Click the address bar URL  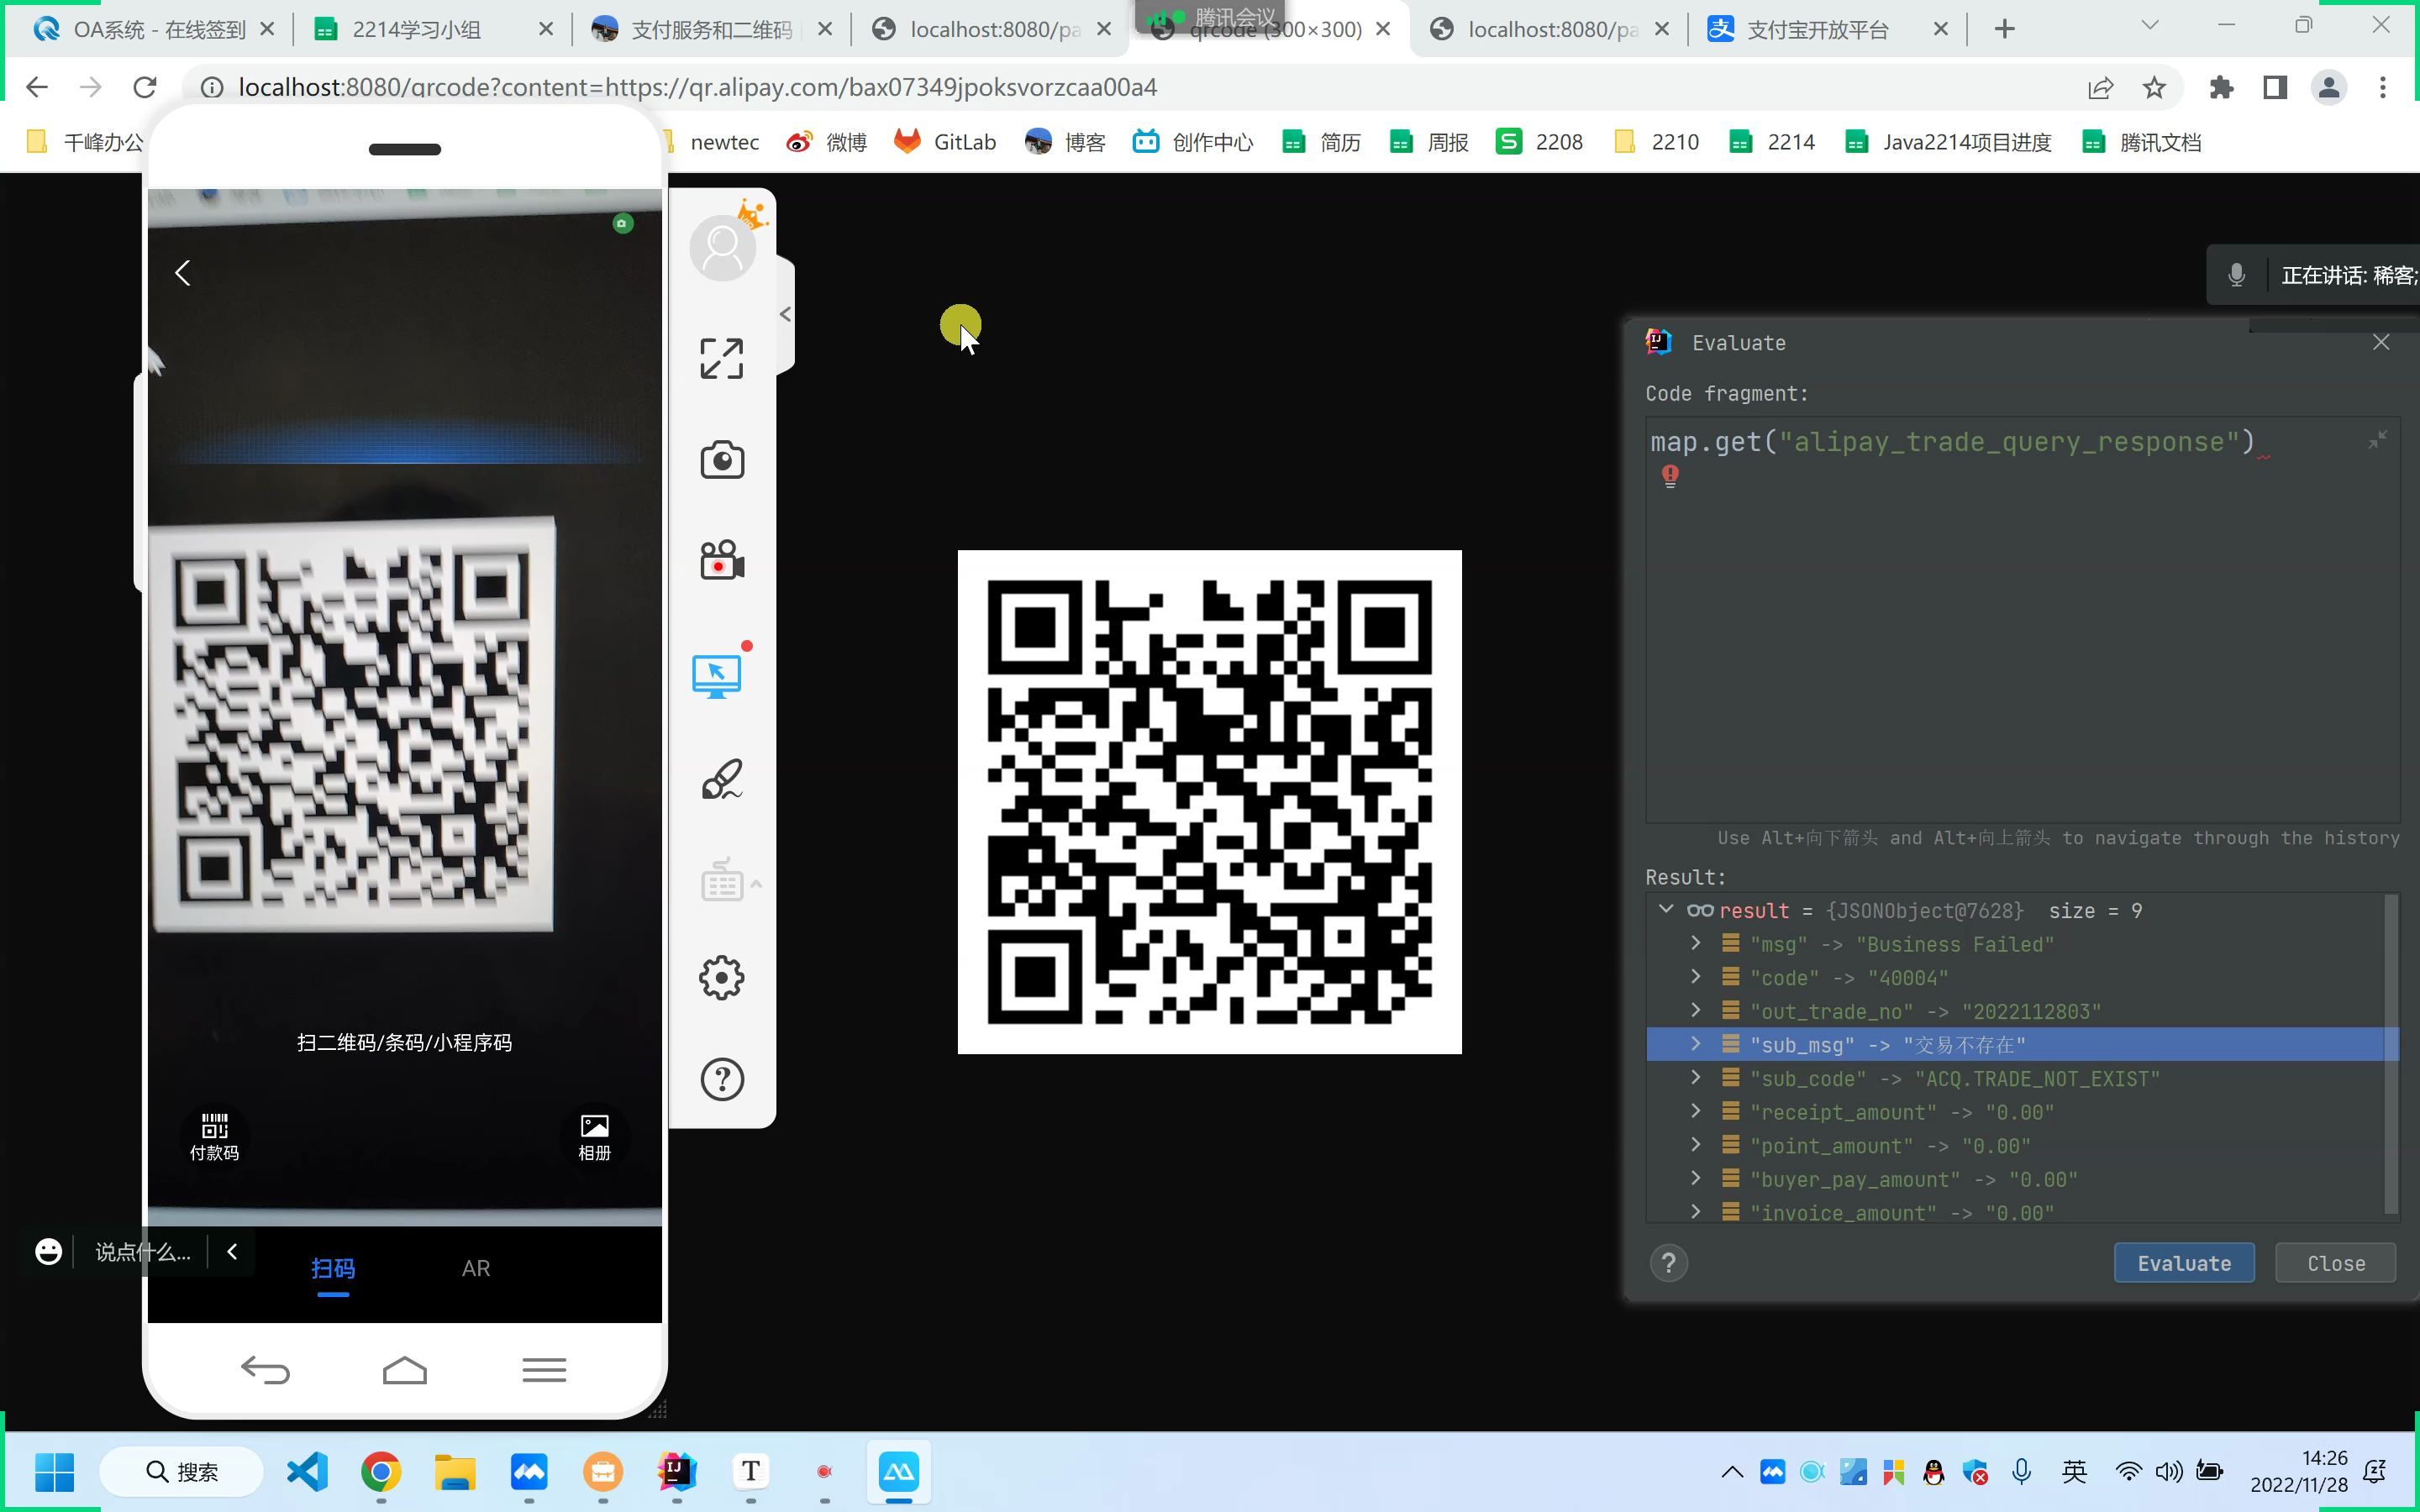coord(697,87)
